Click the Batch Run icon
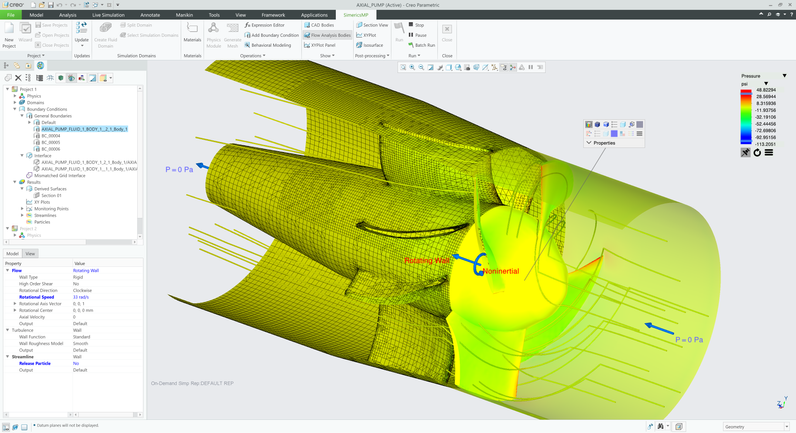796x433 pixels. [421, 45]
